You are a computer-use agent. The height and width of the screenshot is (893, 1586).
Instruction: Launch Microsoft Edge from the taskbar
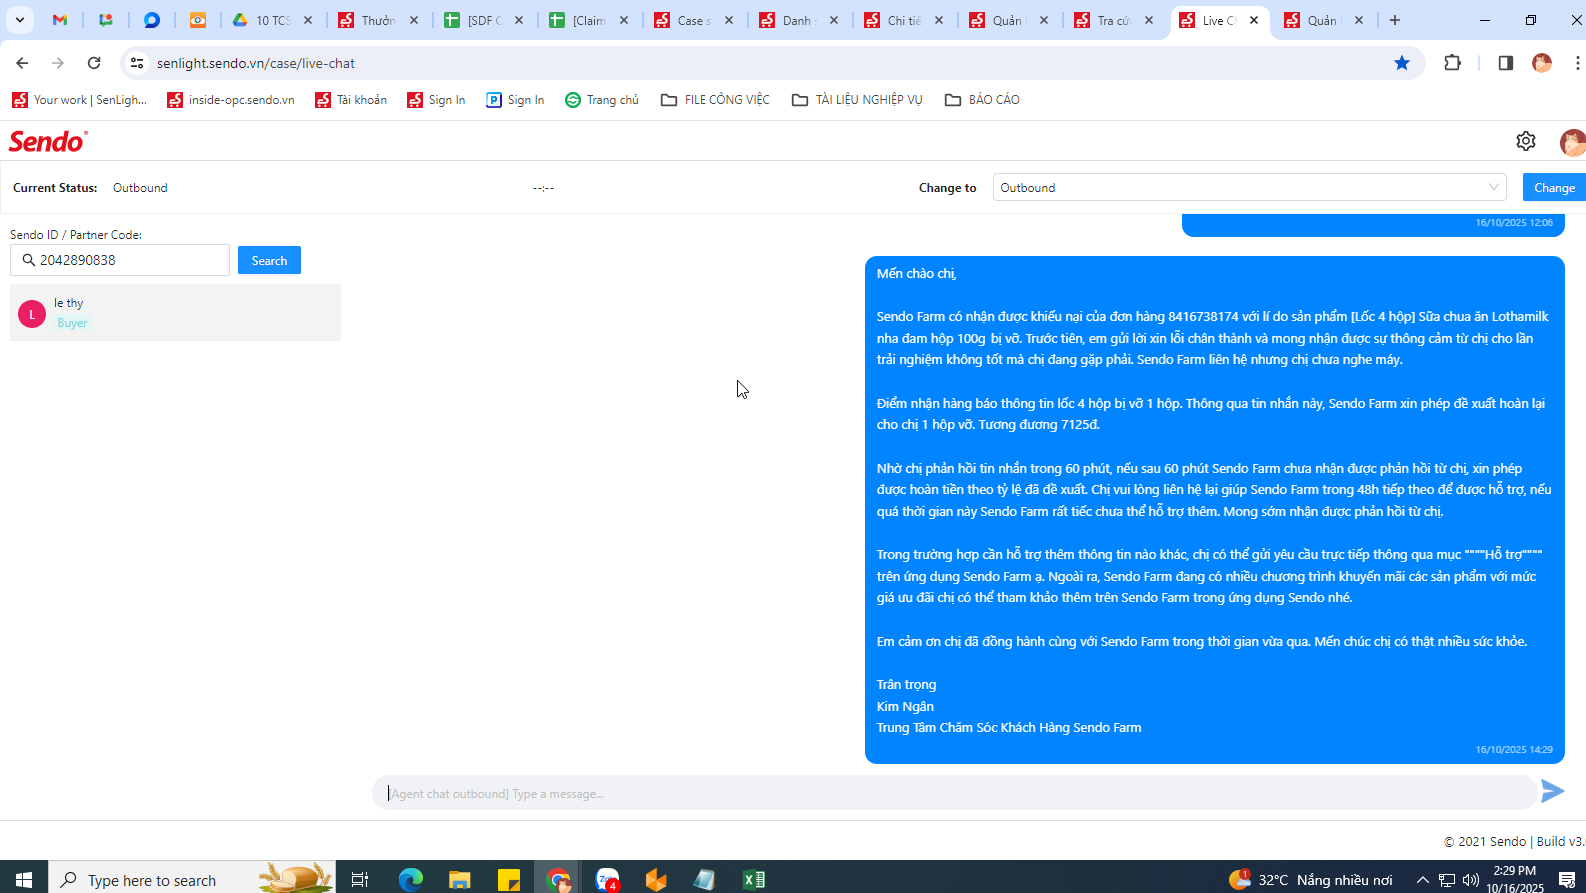click(411, 879)
